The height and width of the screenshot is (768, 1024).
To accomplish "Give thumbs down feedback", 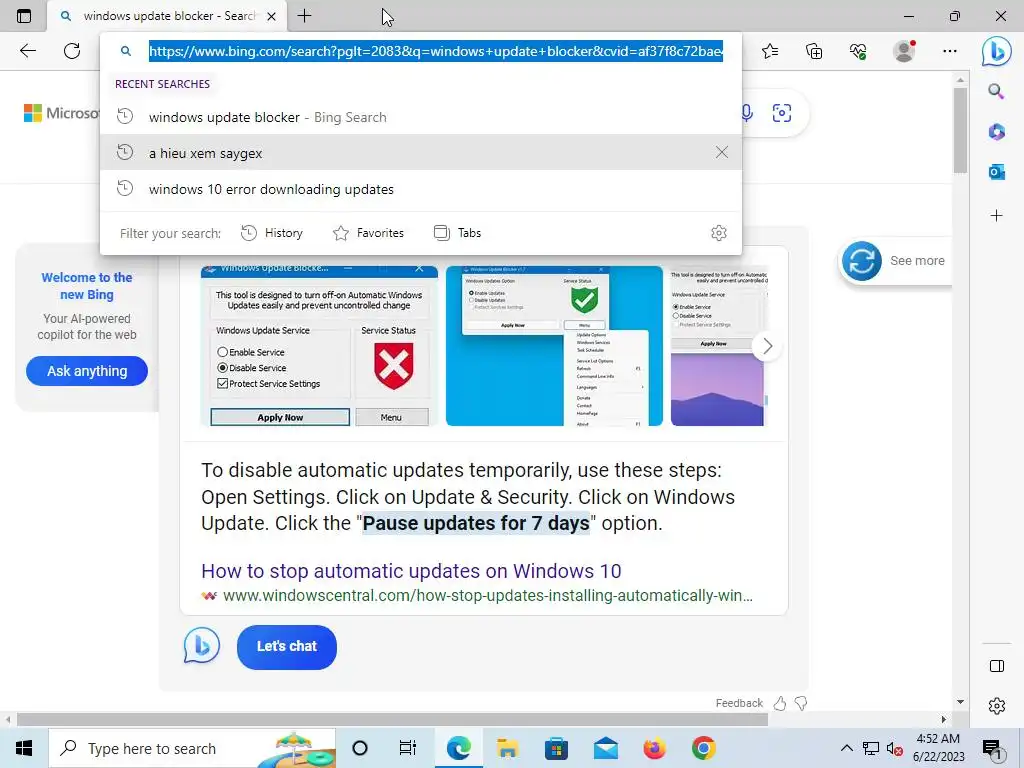I will [801, 703].
